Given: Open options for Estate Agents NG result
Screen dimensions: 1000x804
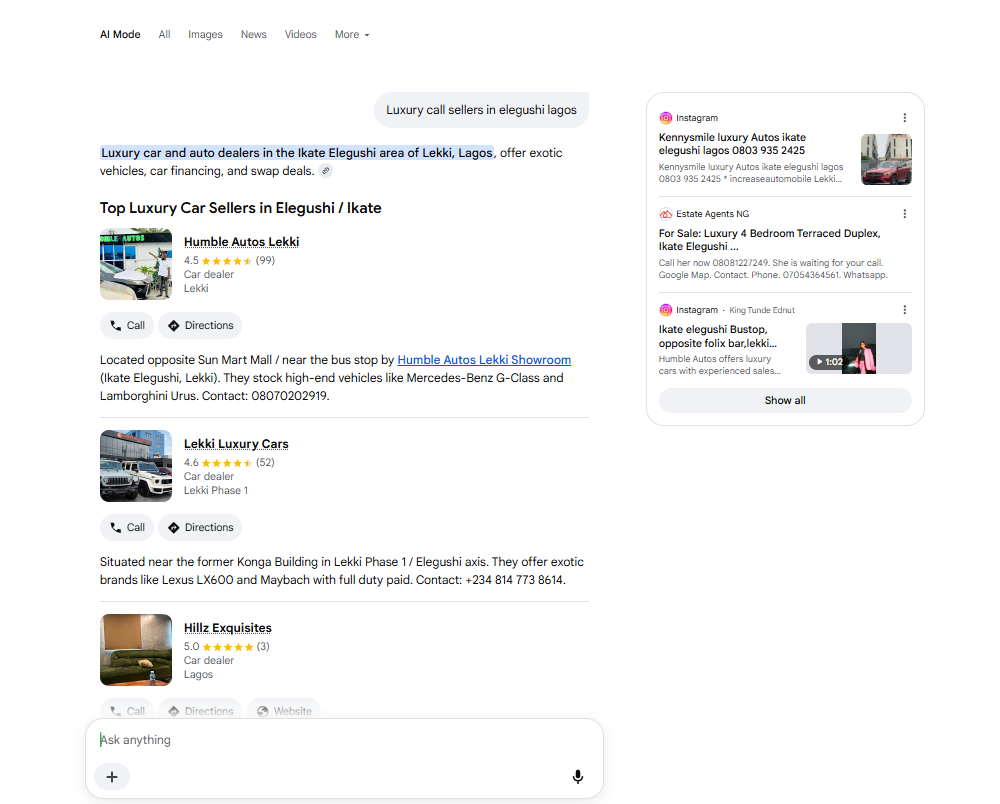Looking at the screenshot, I should pyautogui.click(x=904, y=214).
